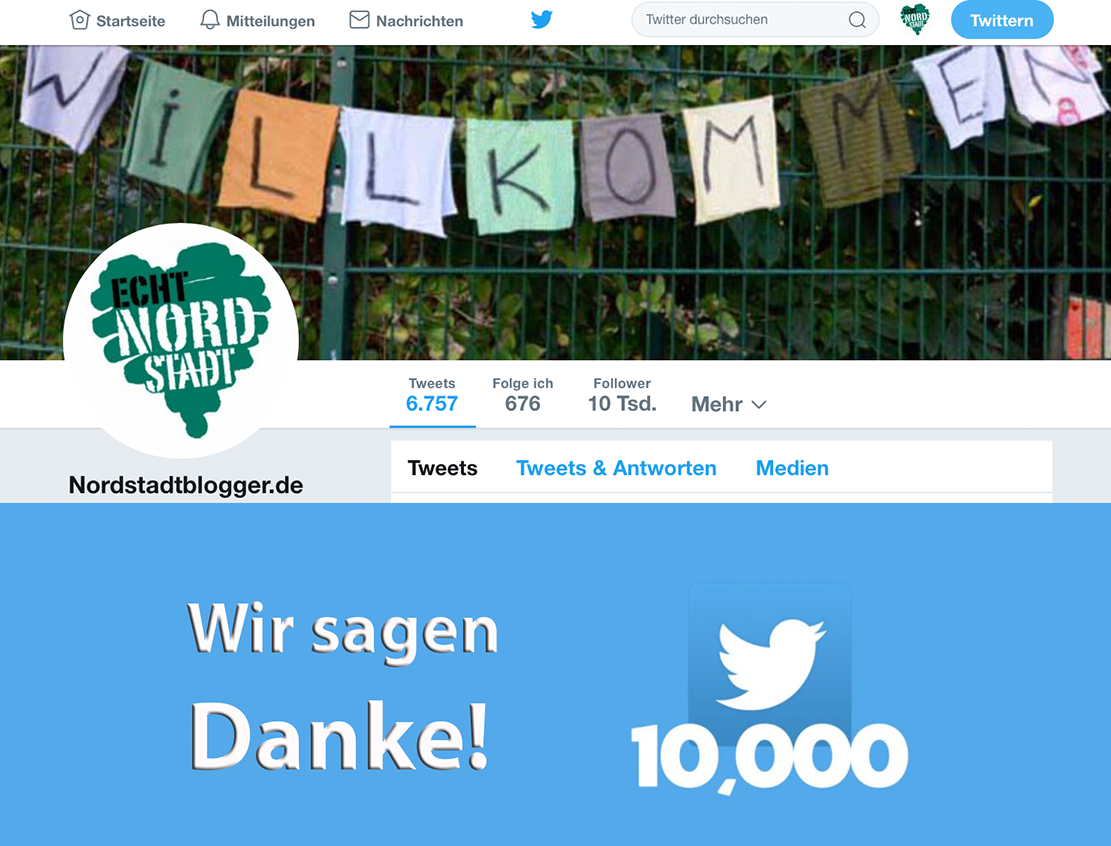This screenshot has height=846, width=1111.
Task: Click the Twittern button
Action: pos(1002,20)
